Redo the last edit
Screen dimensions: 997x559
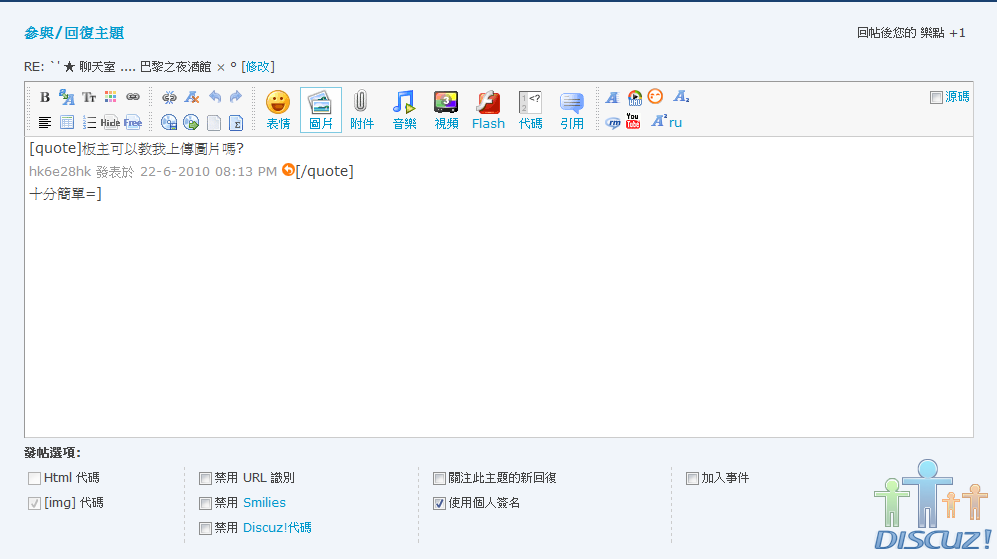click(236, 97)
